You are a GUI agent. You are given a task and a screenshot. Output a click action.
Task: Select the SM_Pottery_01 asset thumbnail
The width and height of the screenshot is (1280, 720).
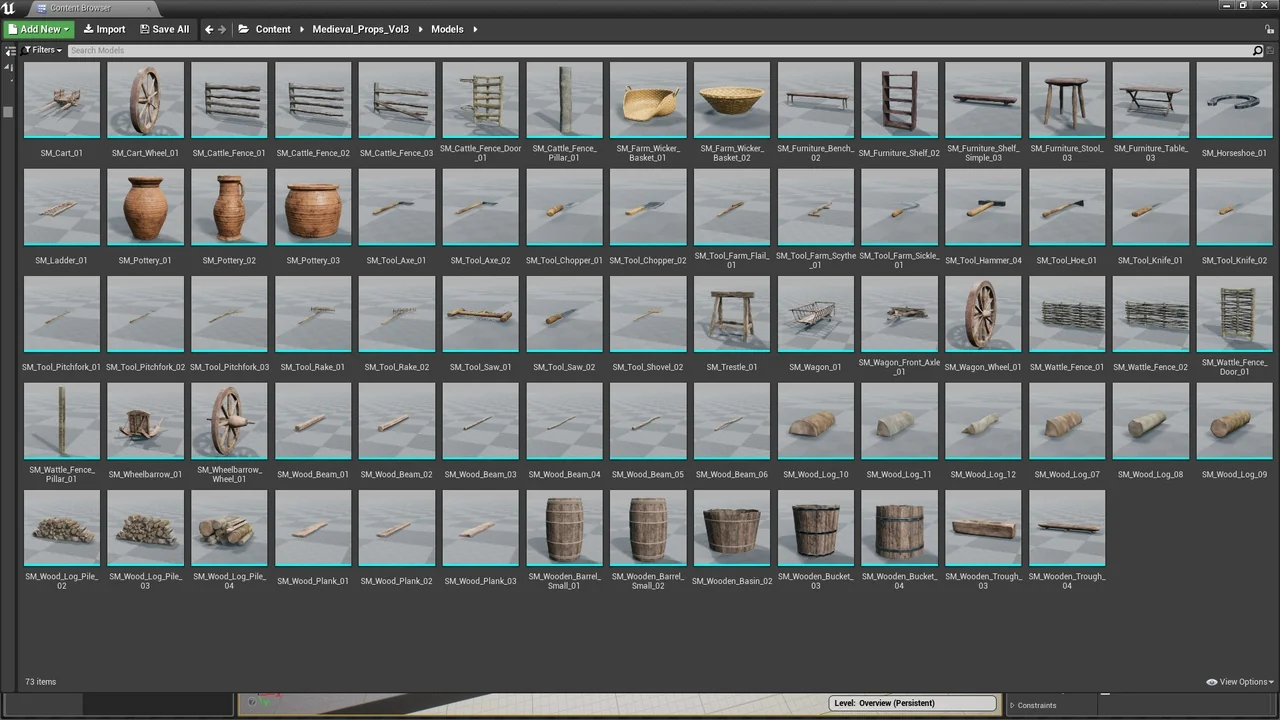point(145,207)
